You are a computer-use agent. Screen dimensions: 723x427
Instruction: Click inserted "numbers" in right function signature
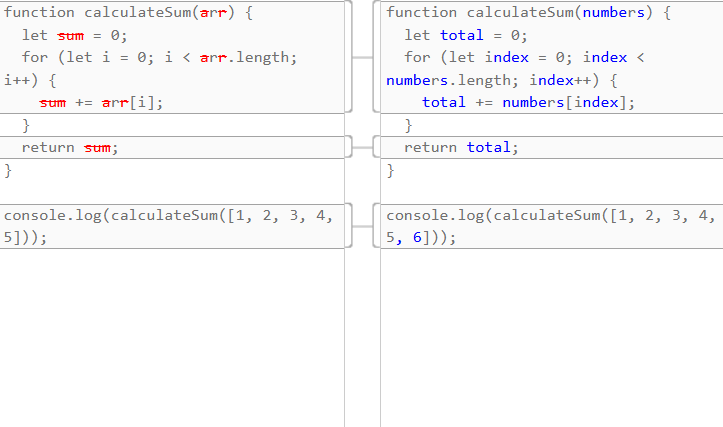[x=614, y=12]
